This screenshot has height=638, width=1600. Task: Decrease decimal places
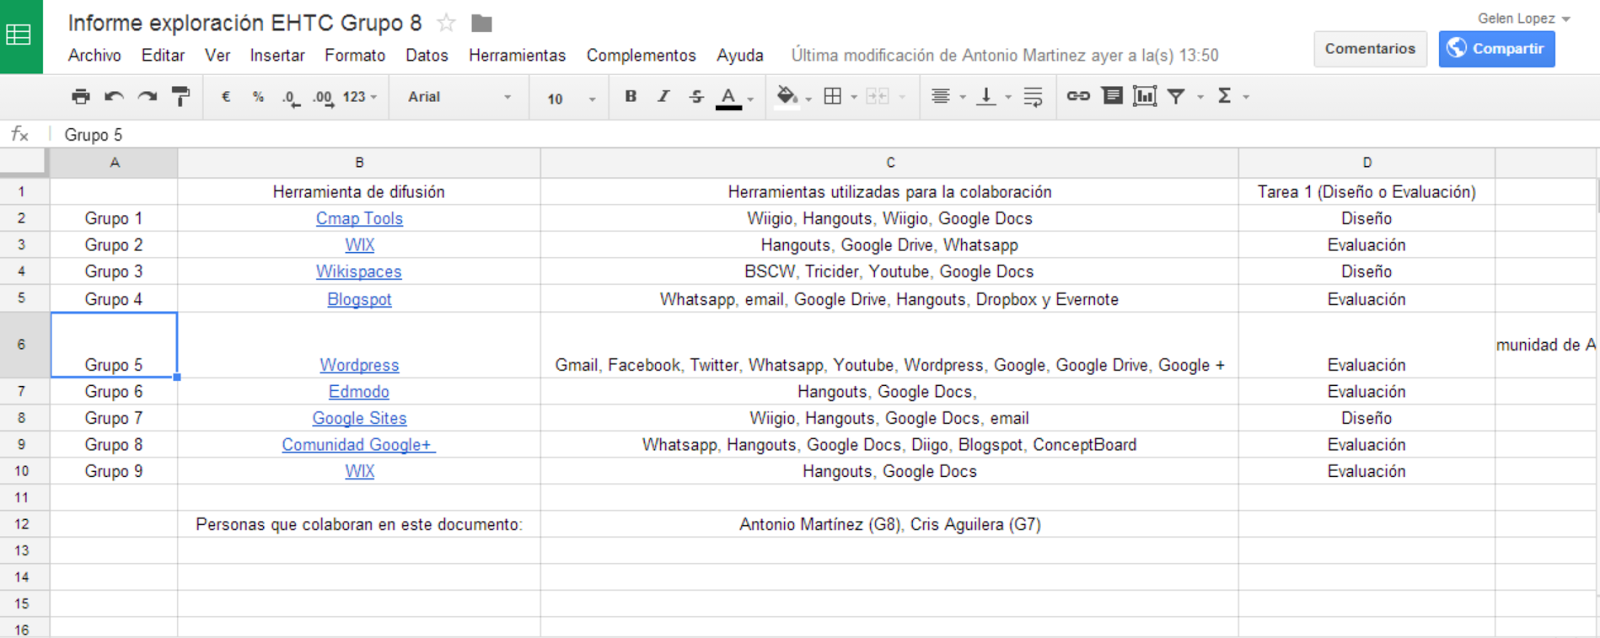[291, 97]
